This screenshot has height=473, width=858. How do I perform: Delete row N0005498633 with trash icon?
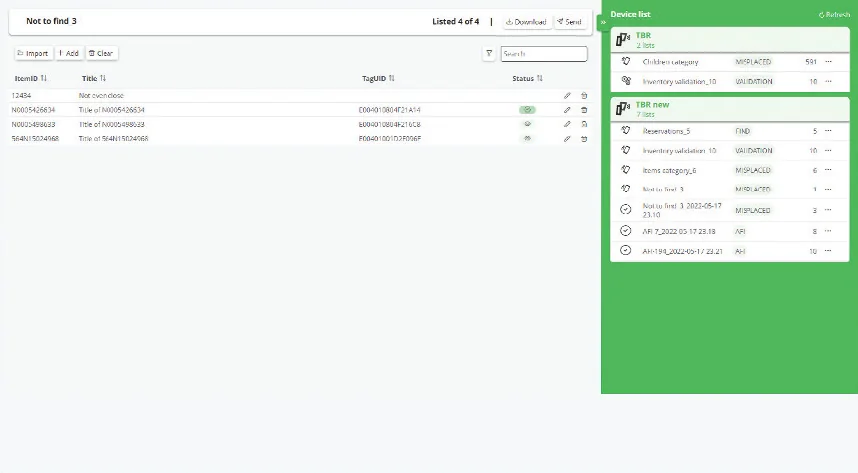click(x=584, y=124)
